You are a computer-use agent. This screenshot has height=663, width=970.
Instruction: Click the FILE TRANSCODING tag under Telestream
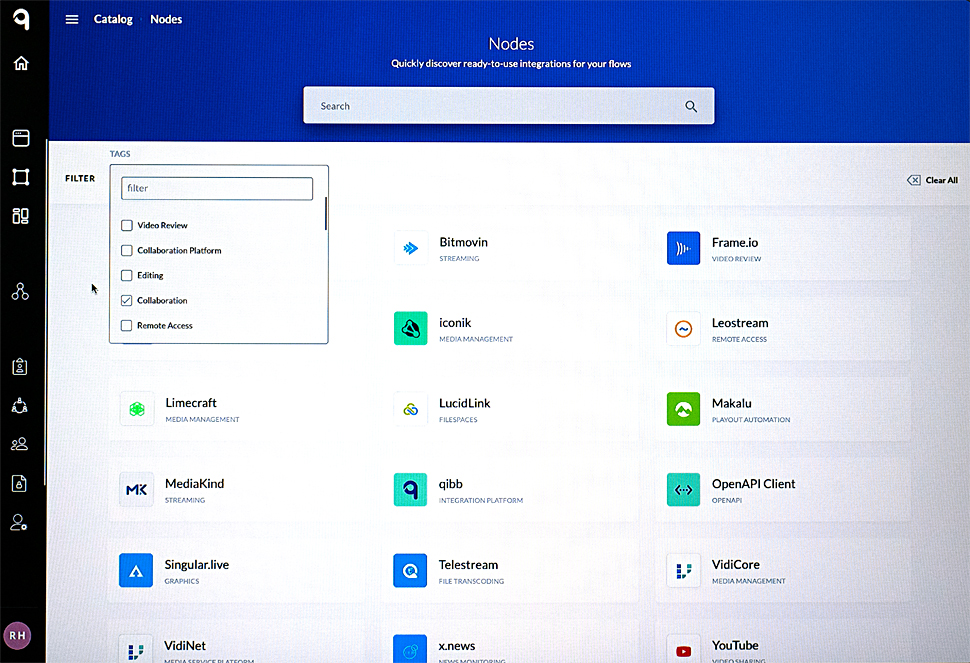(471, 581)
